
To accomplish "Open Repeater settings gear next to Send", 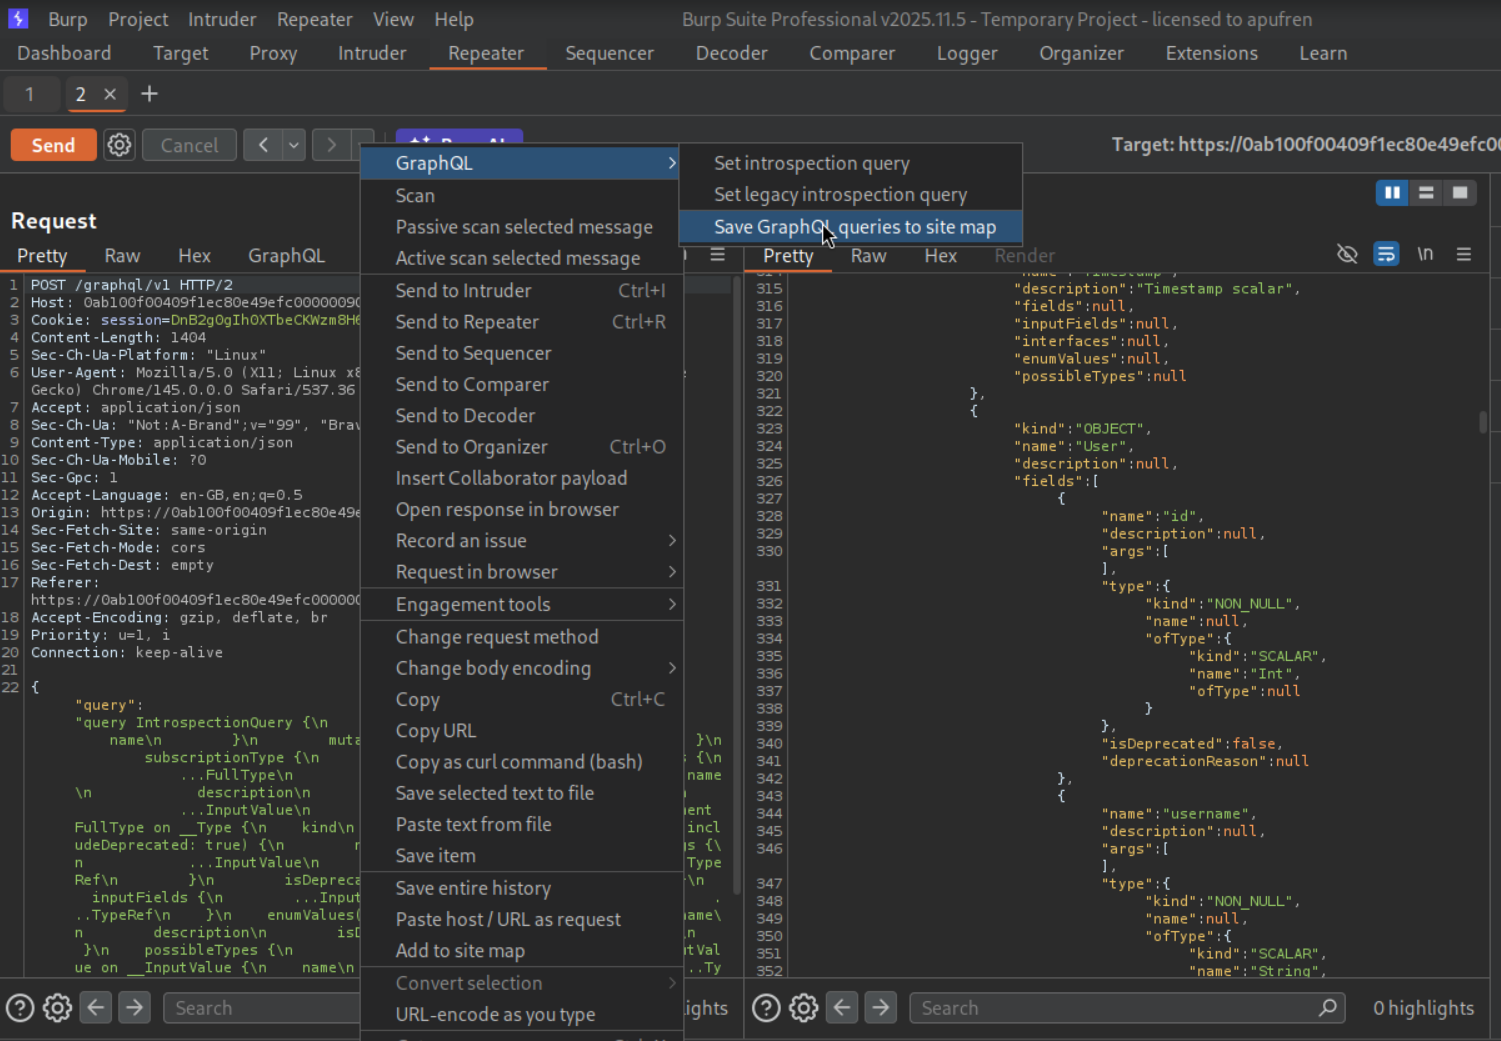I will (x=119, y=145).
